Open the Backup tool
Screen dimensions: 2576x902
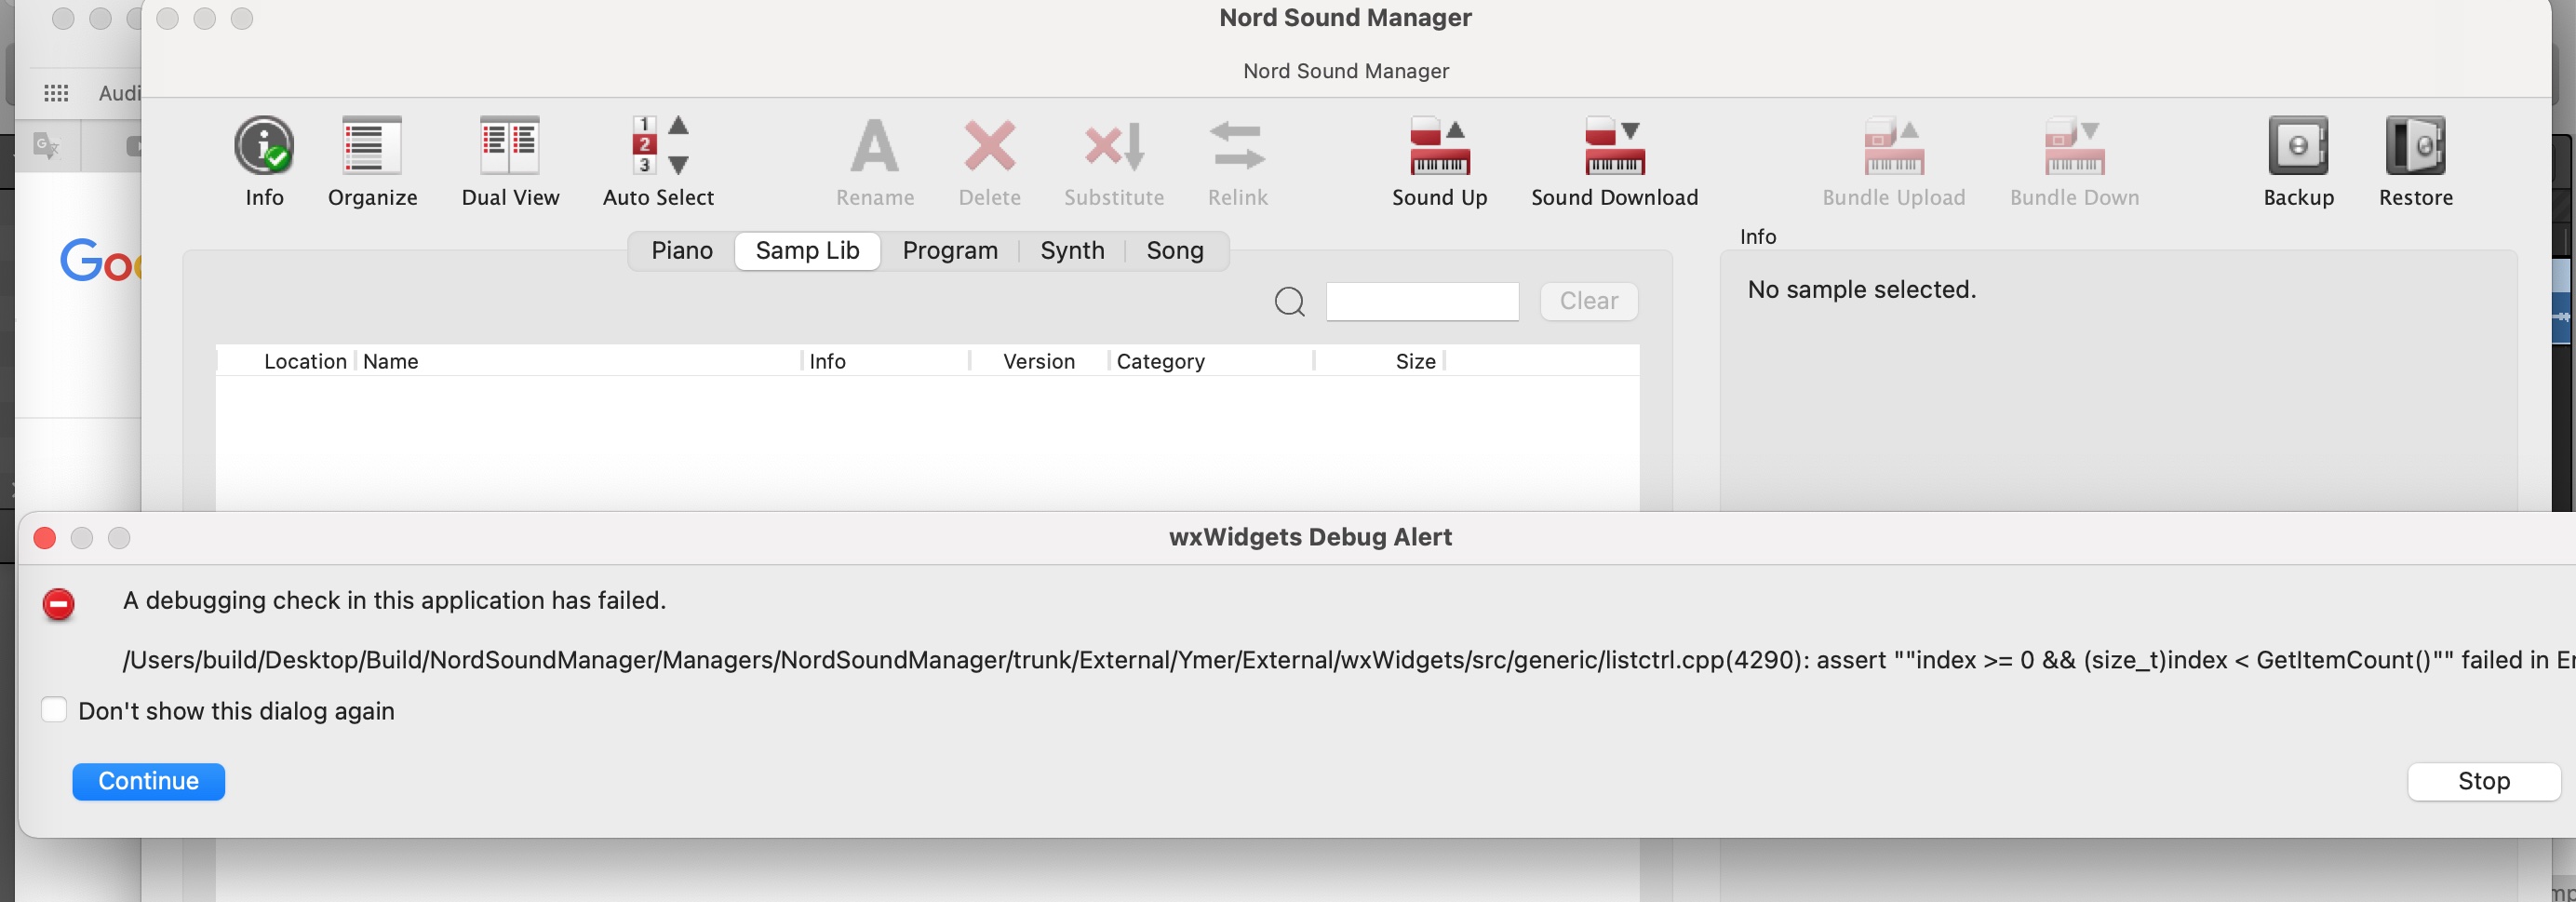click(2298, 146)
